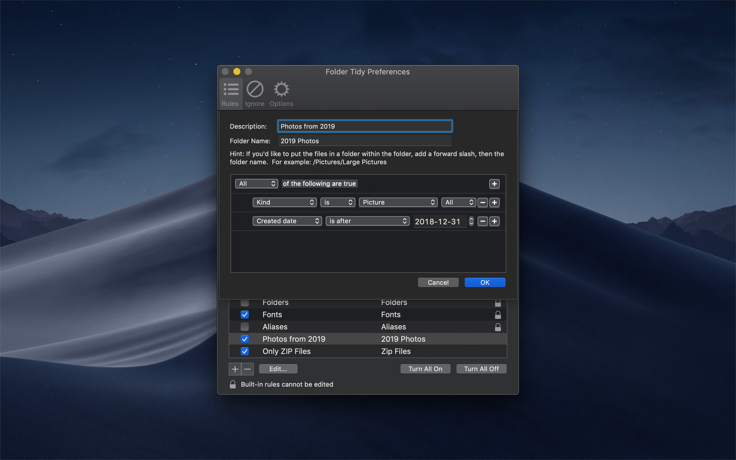Viewport: 736px width, 460px height.
Task: Click the 'Zip Files' folder cell
Action: pyautogui.click(x=396, y=352)
